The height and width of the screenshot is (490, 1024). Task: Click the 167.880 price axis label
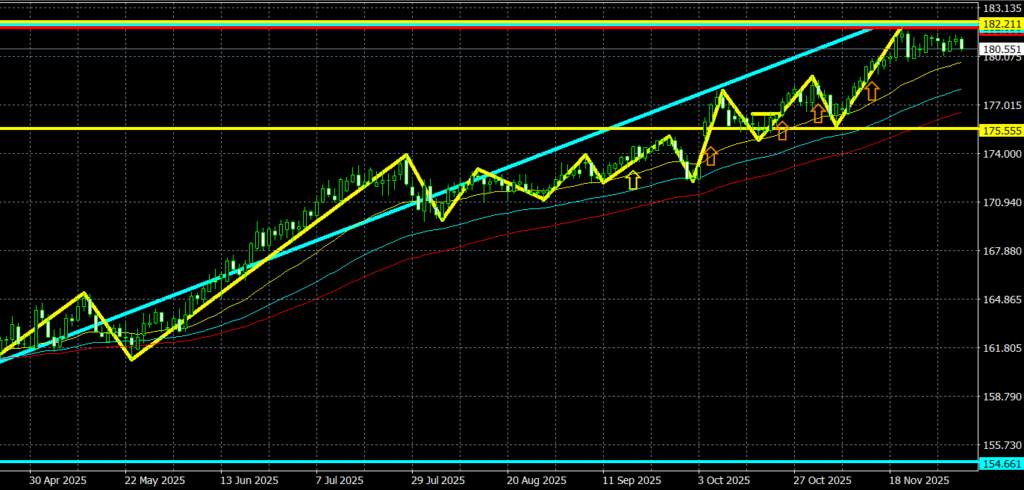pyautogui.click(x=1000, y=251)
